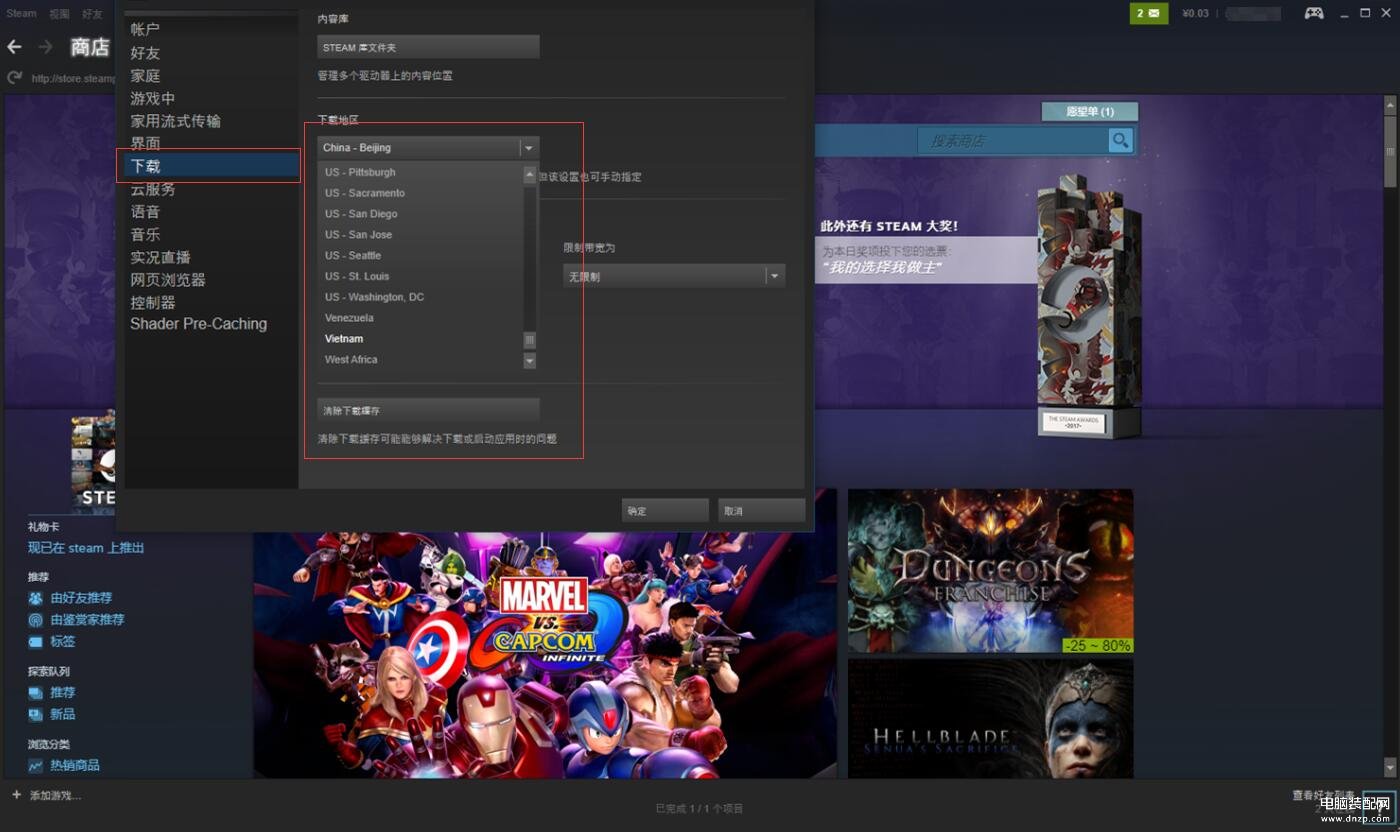Select the 下载 settings category
Viewport: 1400px width, 832px height.
208,166
